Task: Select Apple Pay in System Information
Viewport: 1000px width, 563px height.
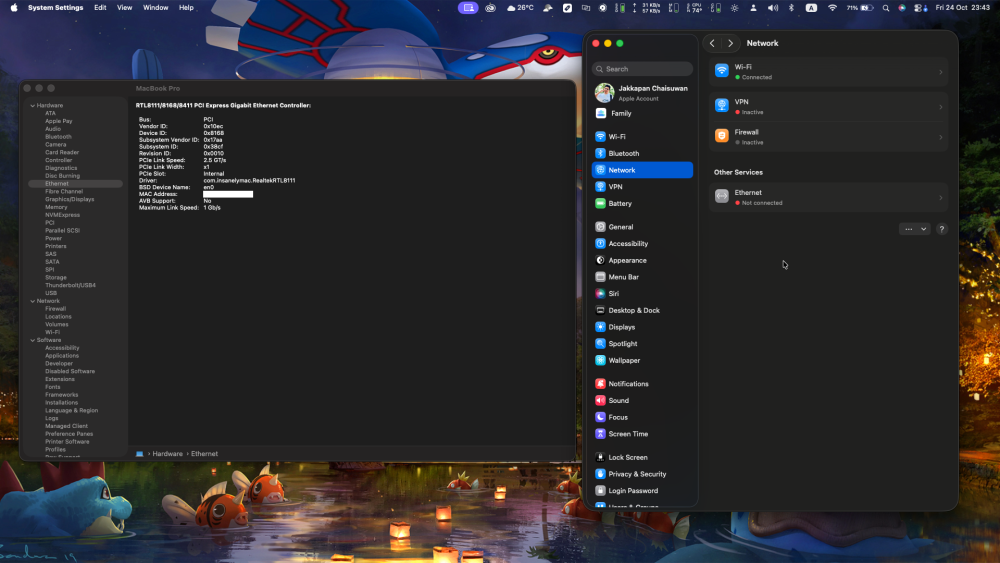Action: [x=59, y=121]
